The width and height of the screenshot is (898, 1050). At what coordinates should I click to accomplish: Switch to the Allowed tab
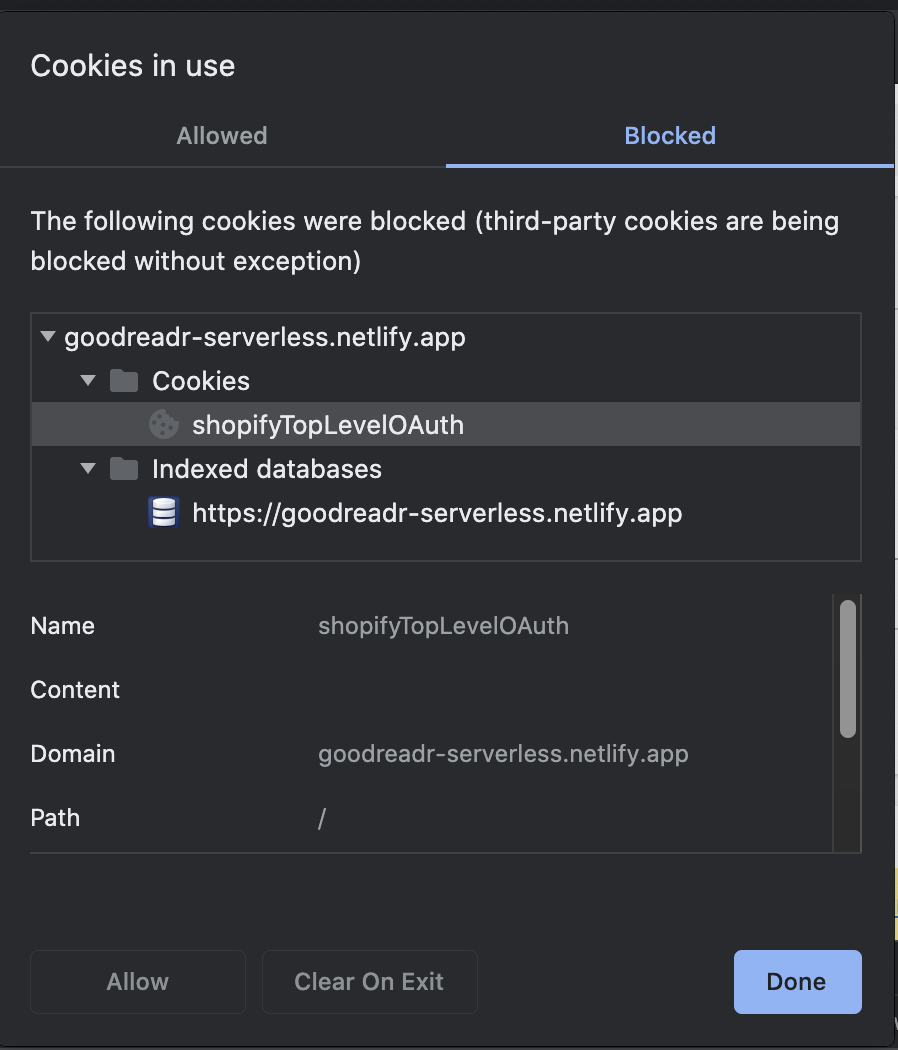point(221,136)
